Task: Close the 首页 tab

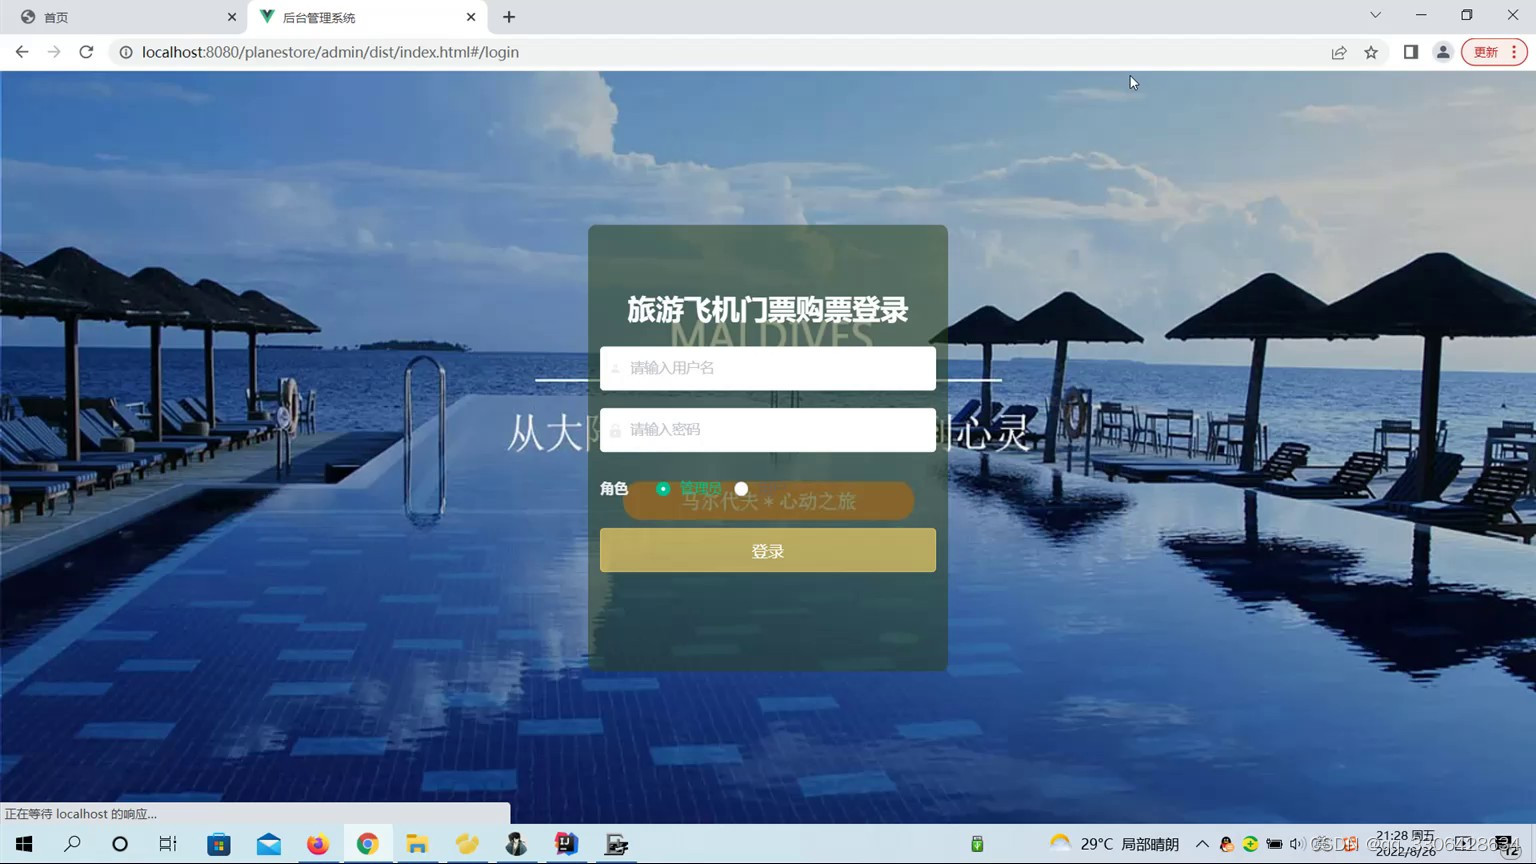Action: (x=232, y=17)
